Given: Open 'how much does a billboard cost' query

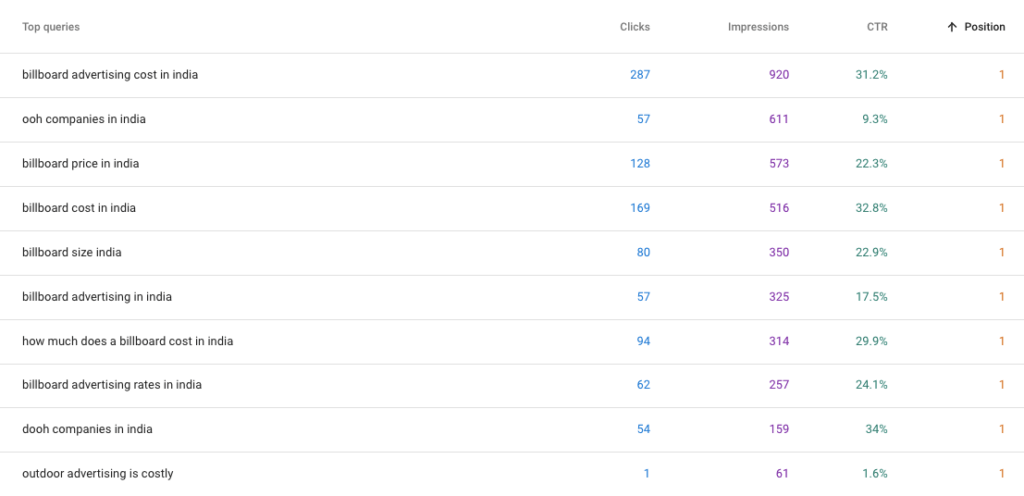Looking at the screenshot, I should pos(127,341).
